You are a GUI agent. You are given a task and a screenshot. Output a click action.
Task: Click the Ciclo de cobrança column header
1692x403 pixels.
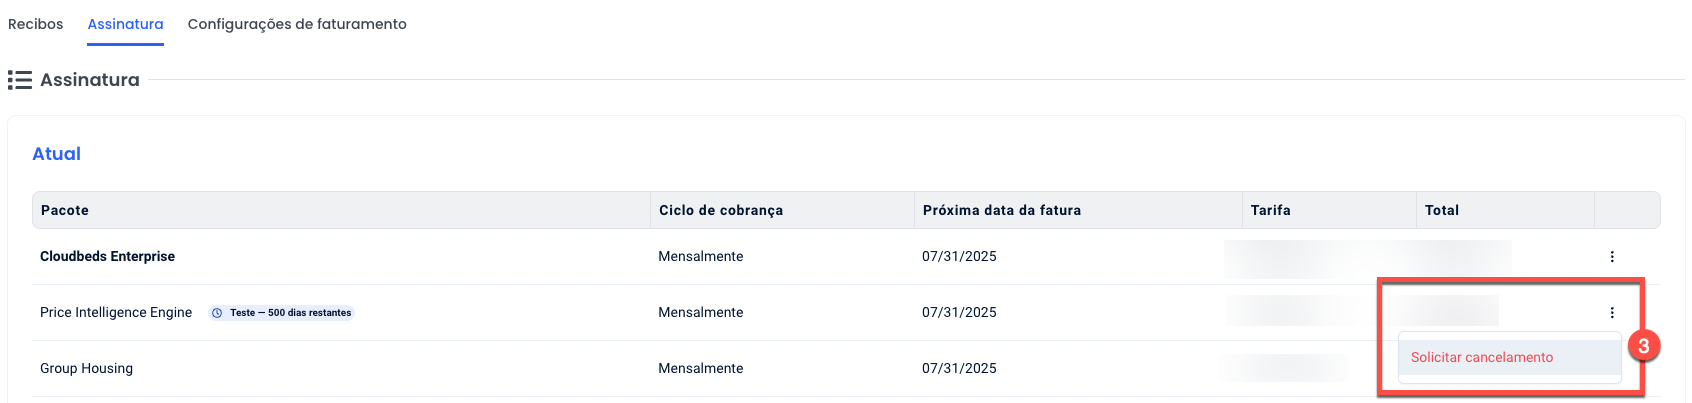[720, 210]
